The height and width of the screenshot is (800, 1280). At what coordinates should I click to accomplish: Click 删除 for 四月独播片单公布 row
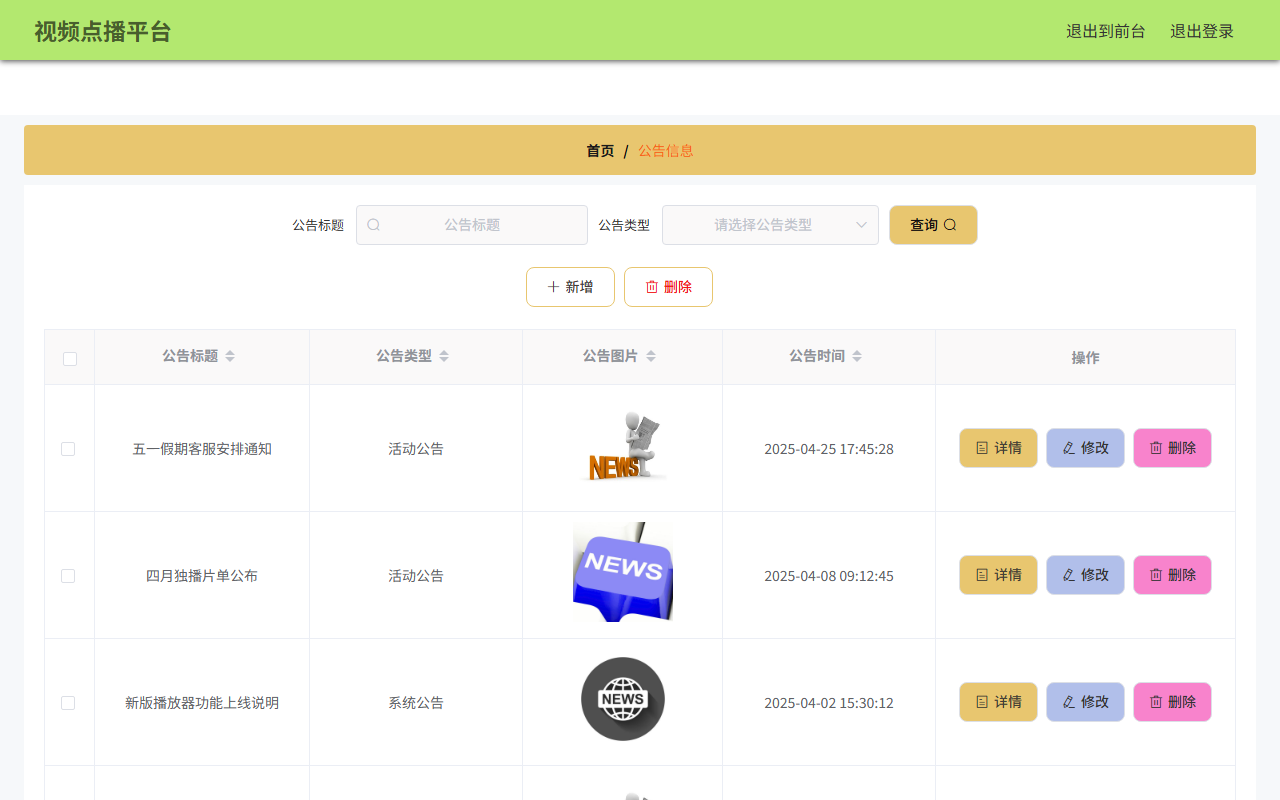[x=1172, y=575]
